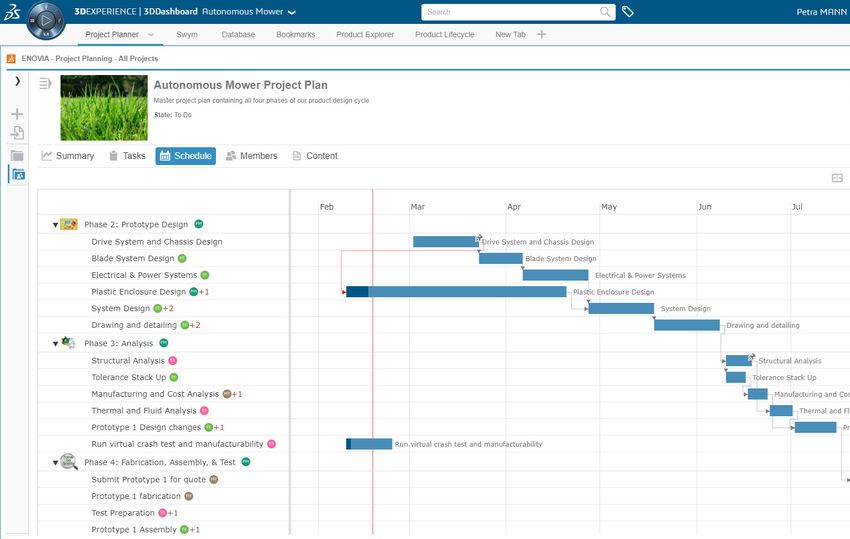Image resolution: width=850 pixels, height=539 pixels.
Task: Click Phase 3 Analysis icon
Action: coord(69,343)
